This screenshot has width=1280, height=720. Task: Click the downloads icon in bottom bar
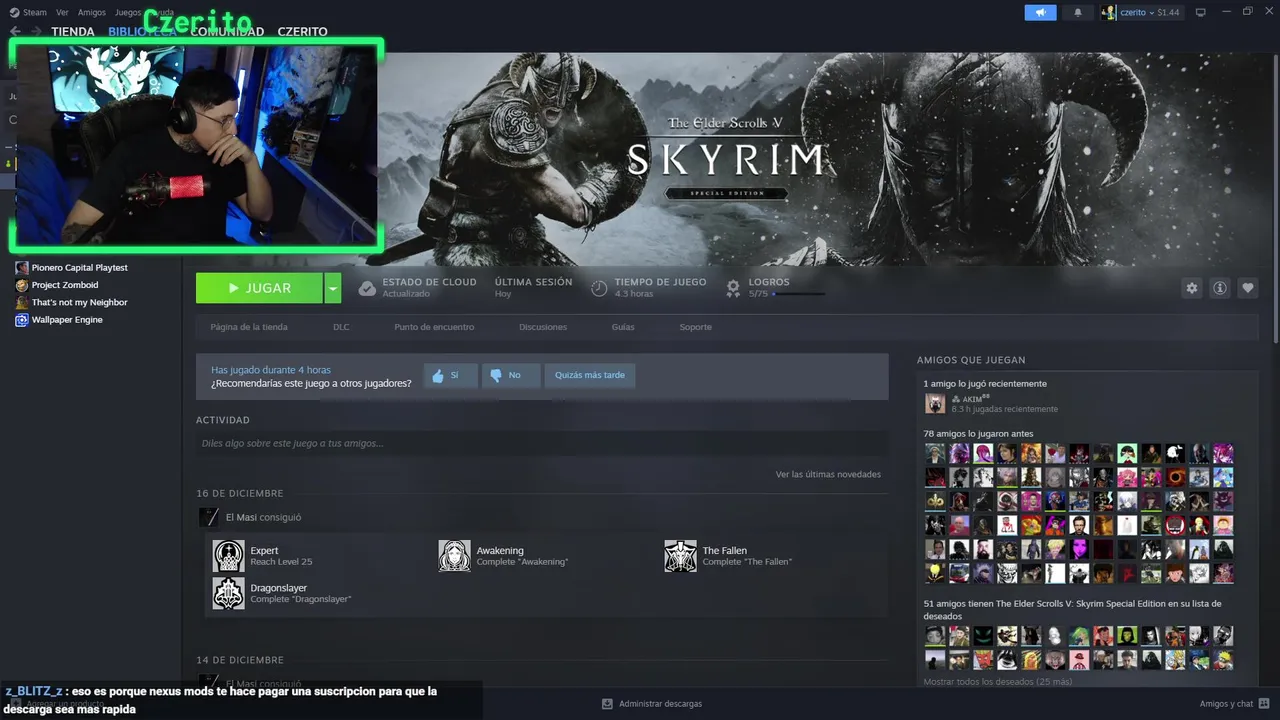(x=607, y=704)
